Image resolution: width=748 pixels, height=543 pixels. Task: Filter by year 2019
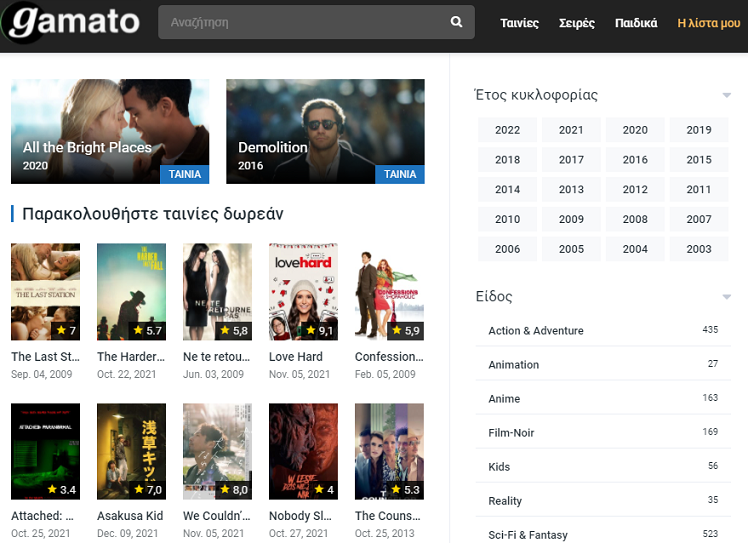pos(699,130)
